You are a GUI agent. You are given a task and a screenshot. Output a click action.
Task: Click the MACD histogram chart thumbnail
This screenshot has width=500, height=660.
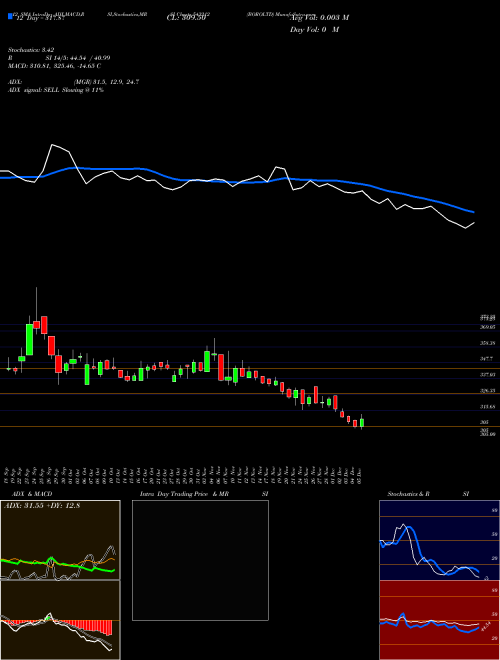pyautogui.click(x=60, y=620)
